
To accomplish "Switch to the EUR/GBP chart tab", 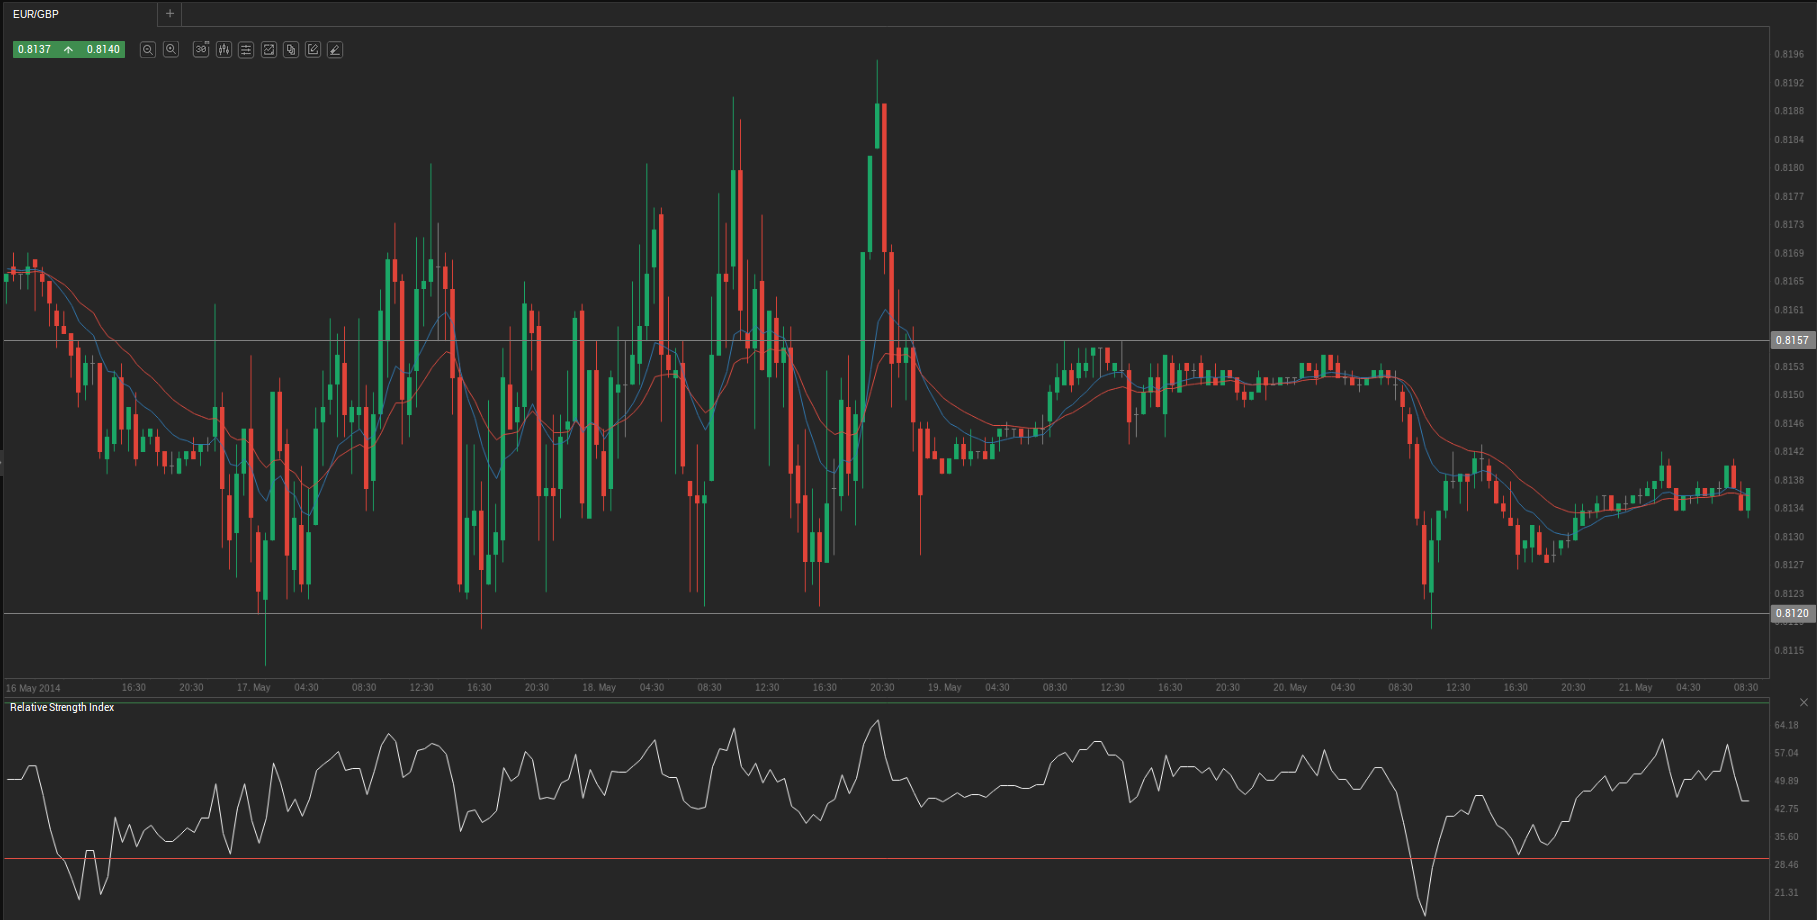I will click(x=36, y=14).
